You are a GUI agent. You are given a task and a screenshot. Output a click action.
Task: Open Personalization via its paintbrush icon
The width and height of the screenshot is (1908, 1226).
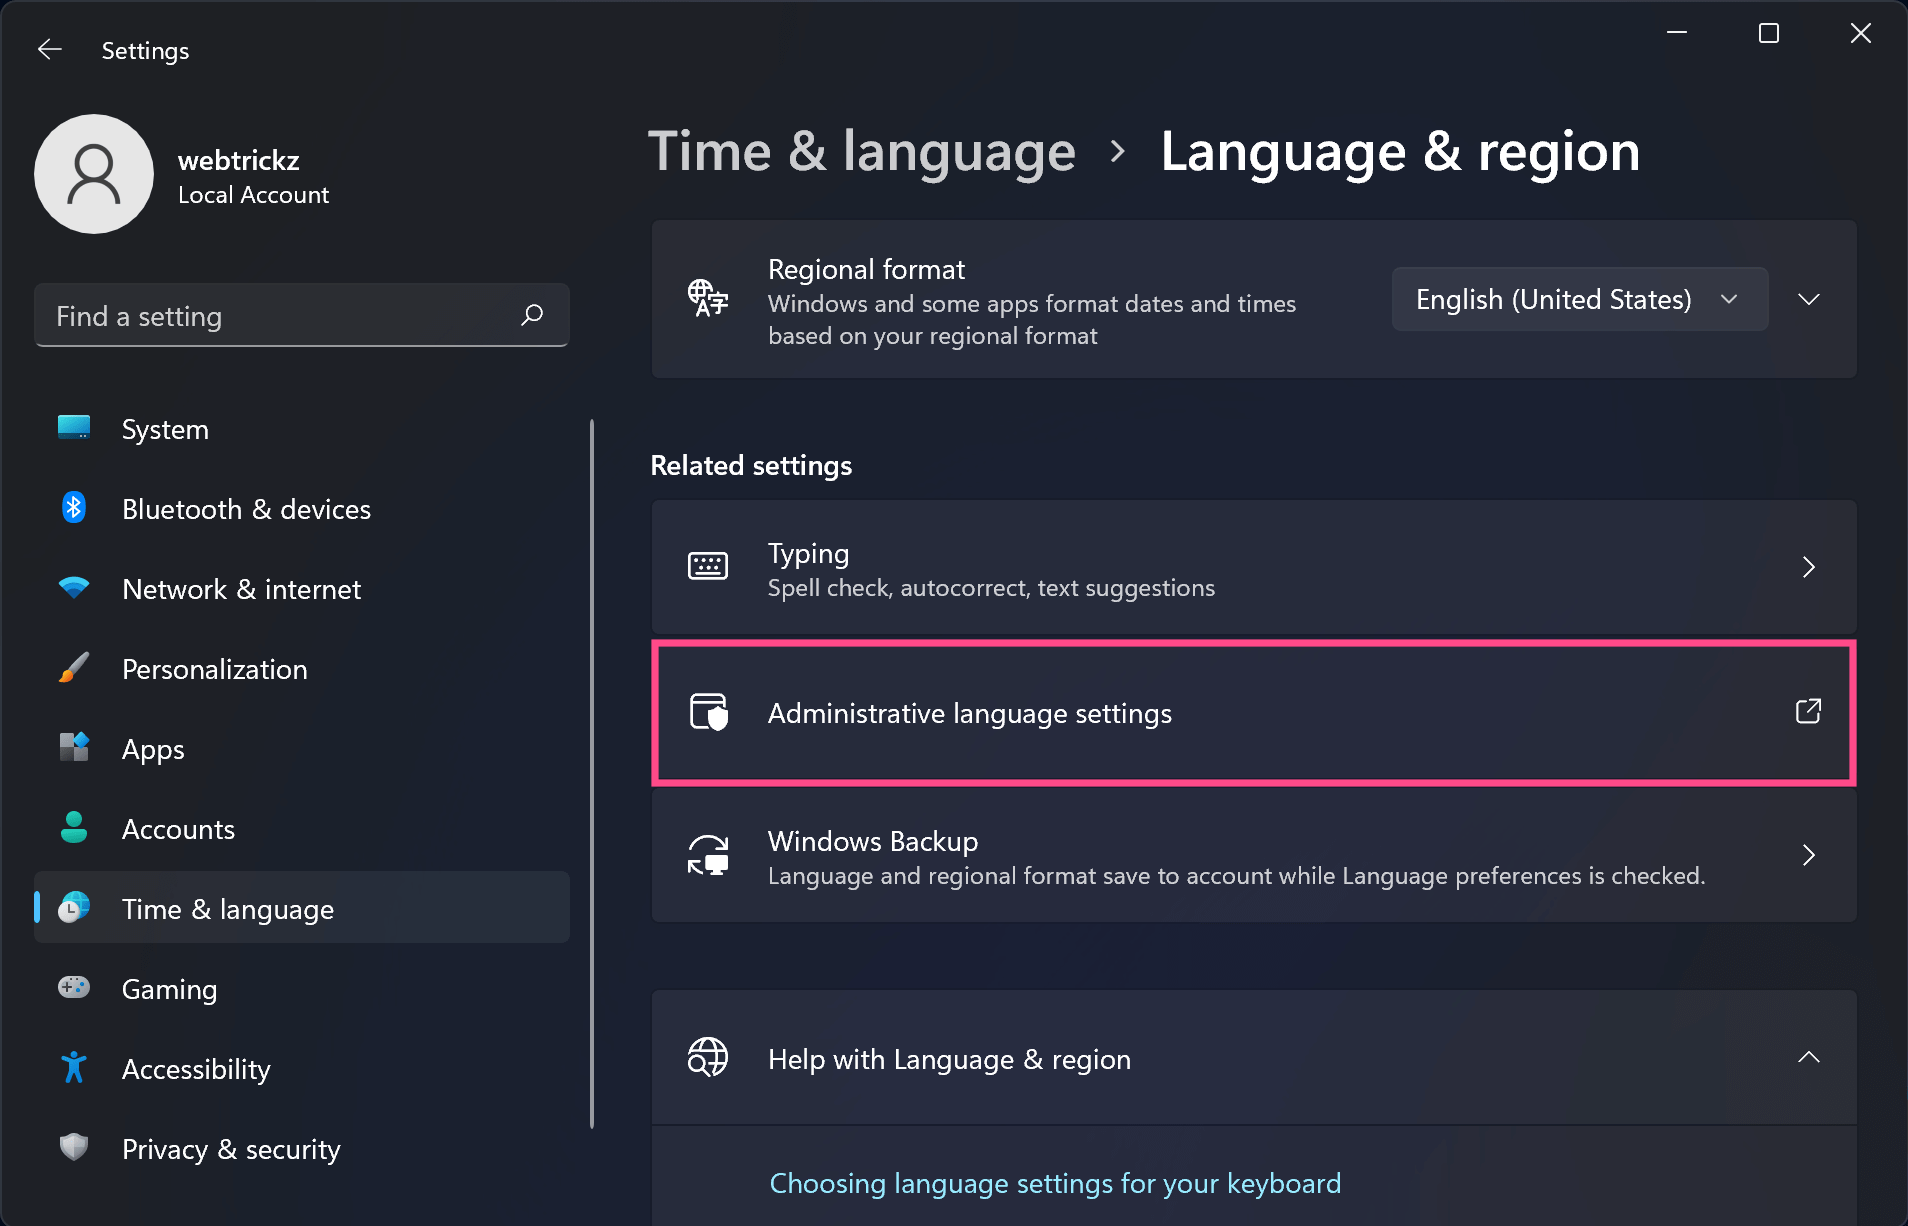(73, 668)
